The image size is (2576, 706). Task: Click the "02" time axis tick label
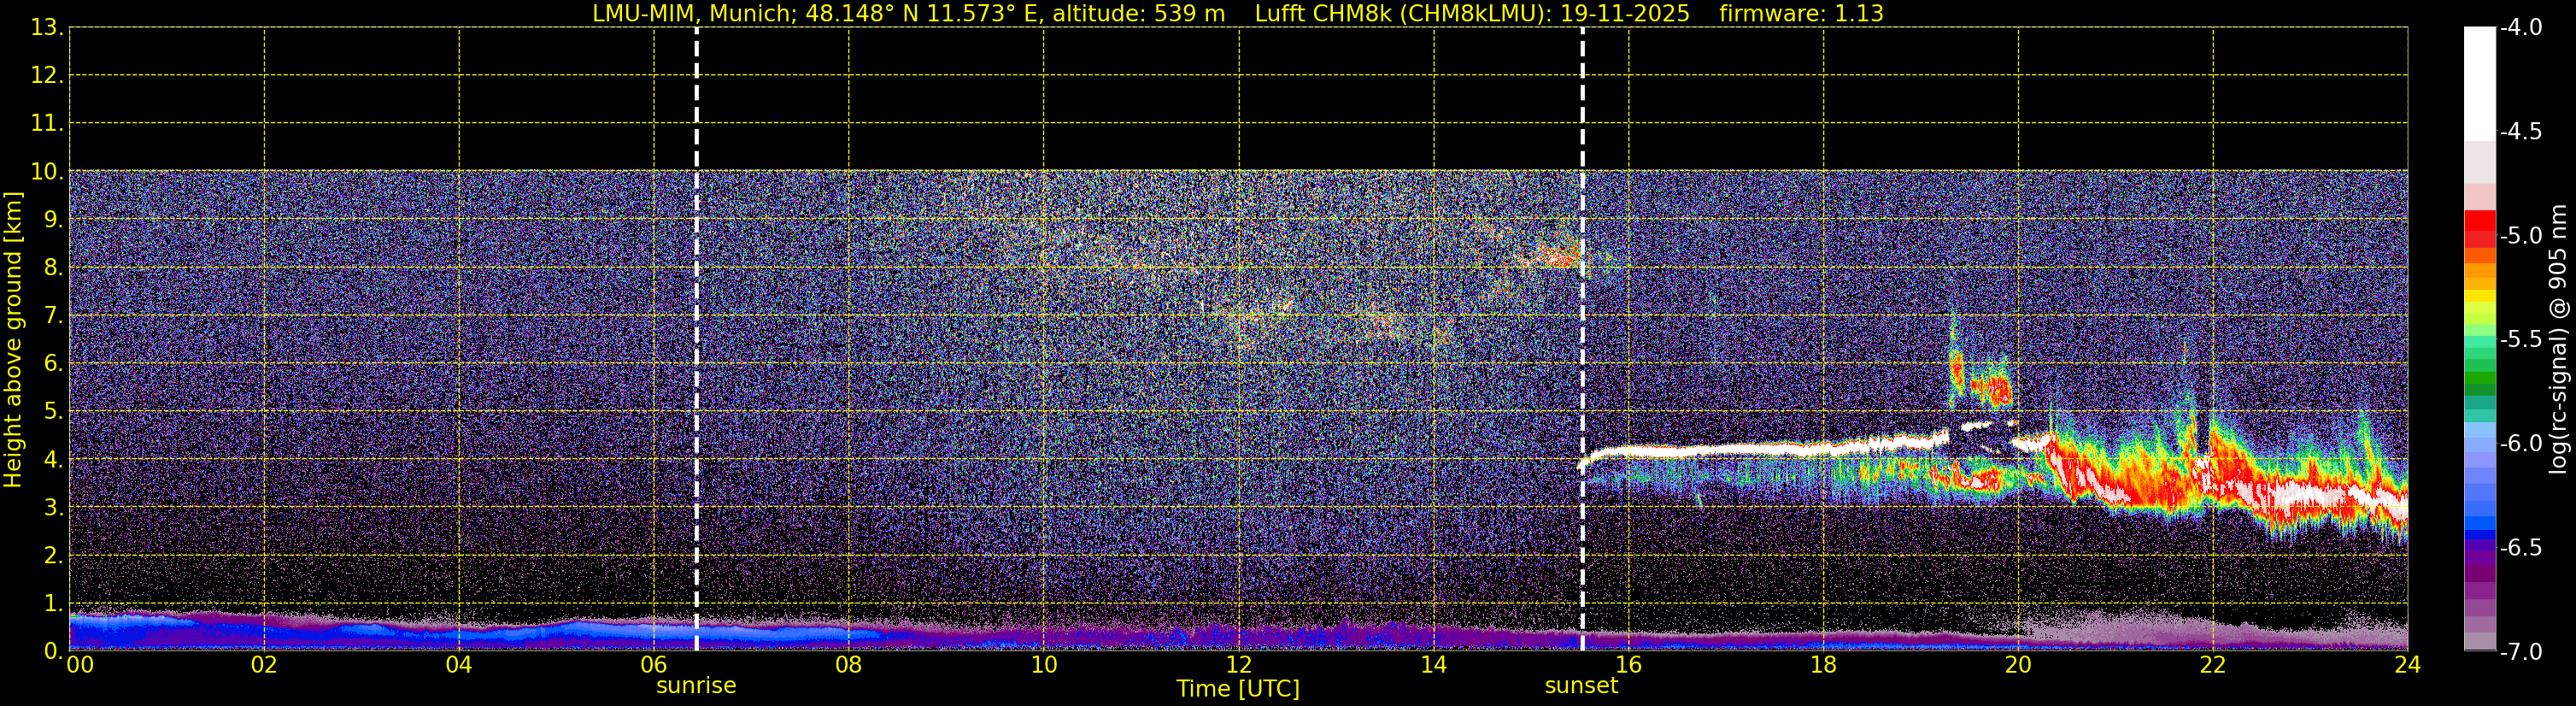coord(263,665)
